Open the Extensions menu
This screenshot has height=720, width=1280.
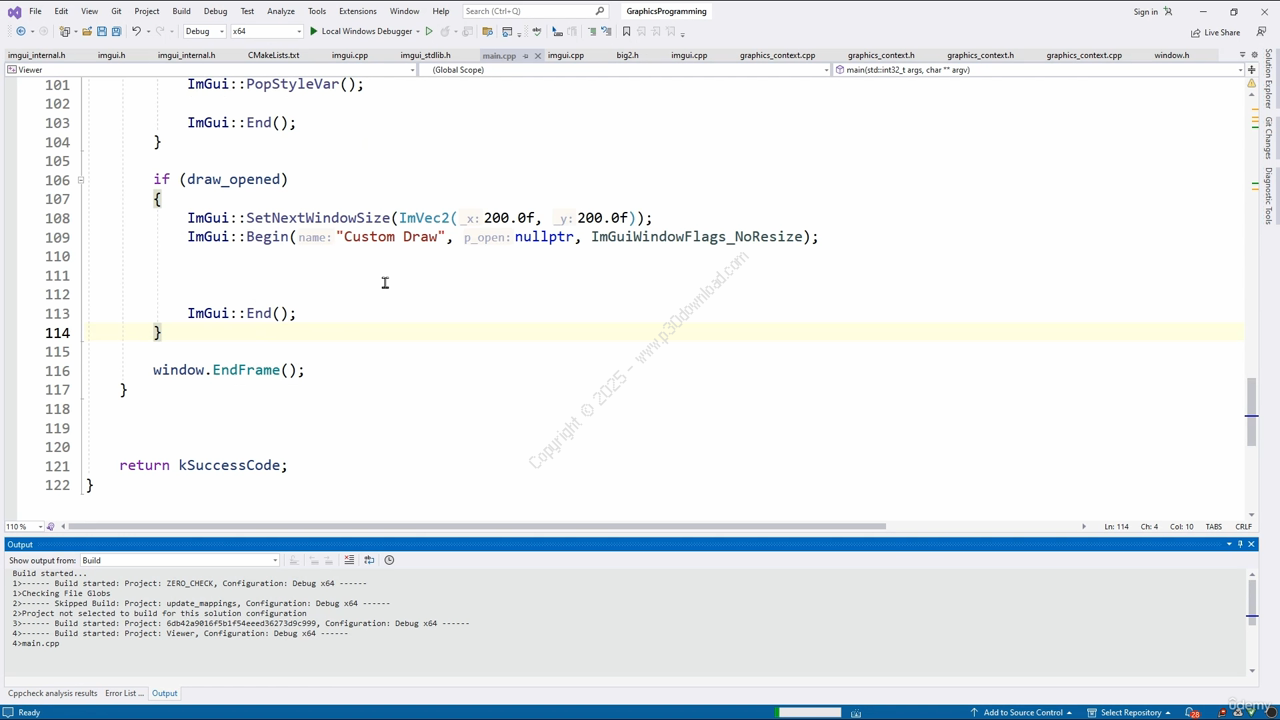pyautogui.click(x=357, y=11)
